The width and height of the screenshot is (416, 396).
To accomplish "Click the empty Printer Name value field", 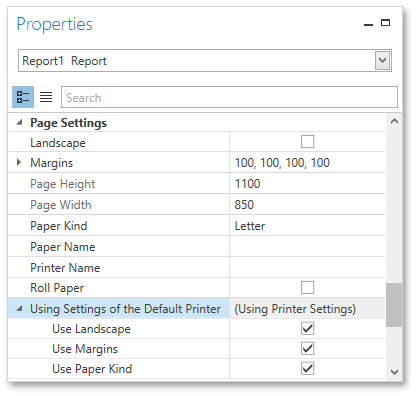I will (x=307, y=268).
